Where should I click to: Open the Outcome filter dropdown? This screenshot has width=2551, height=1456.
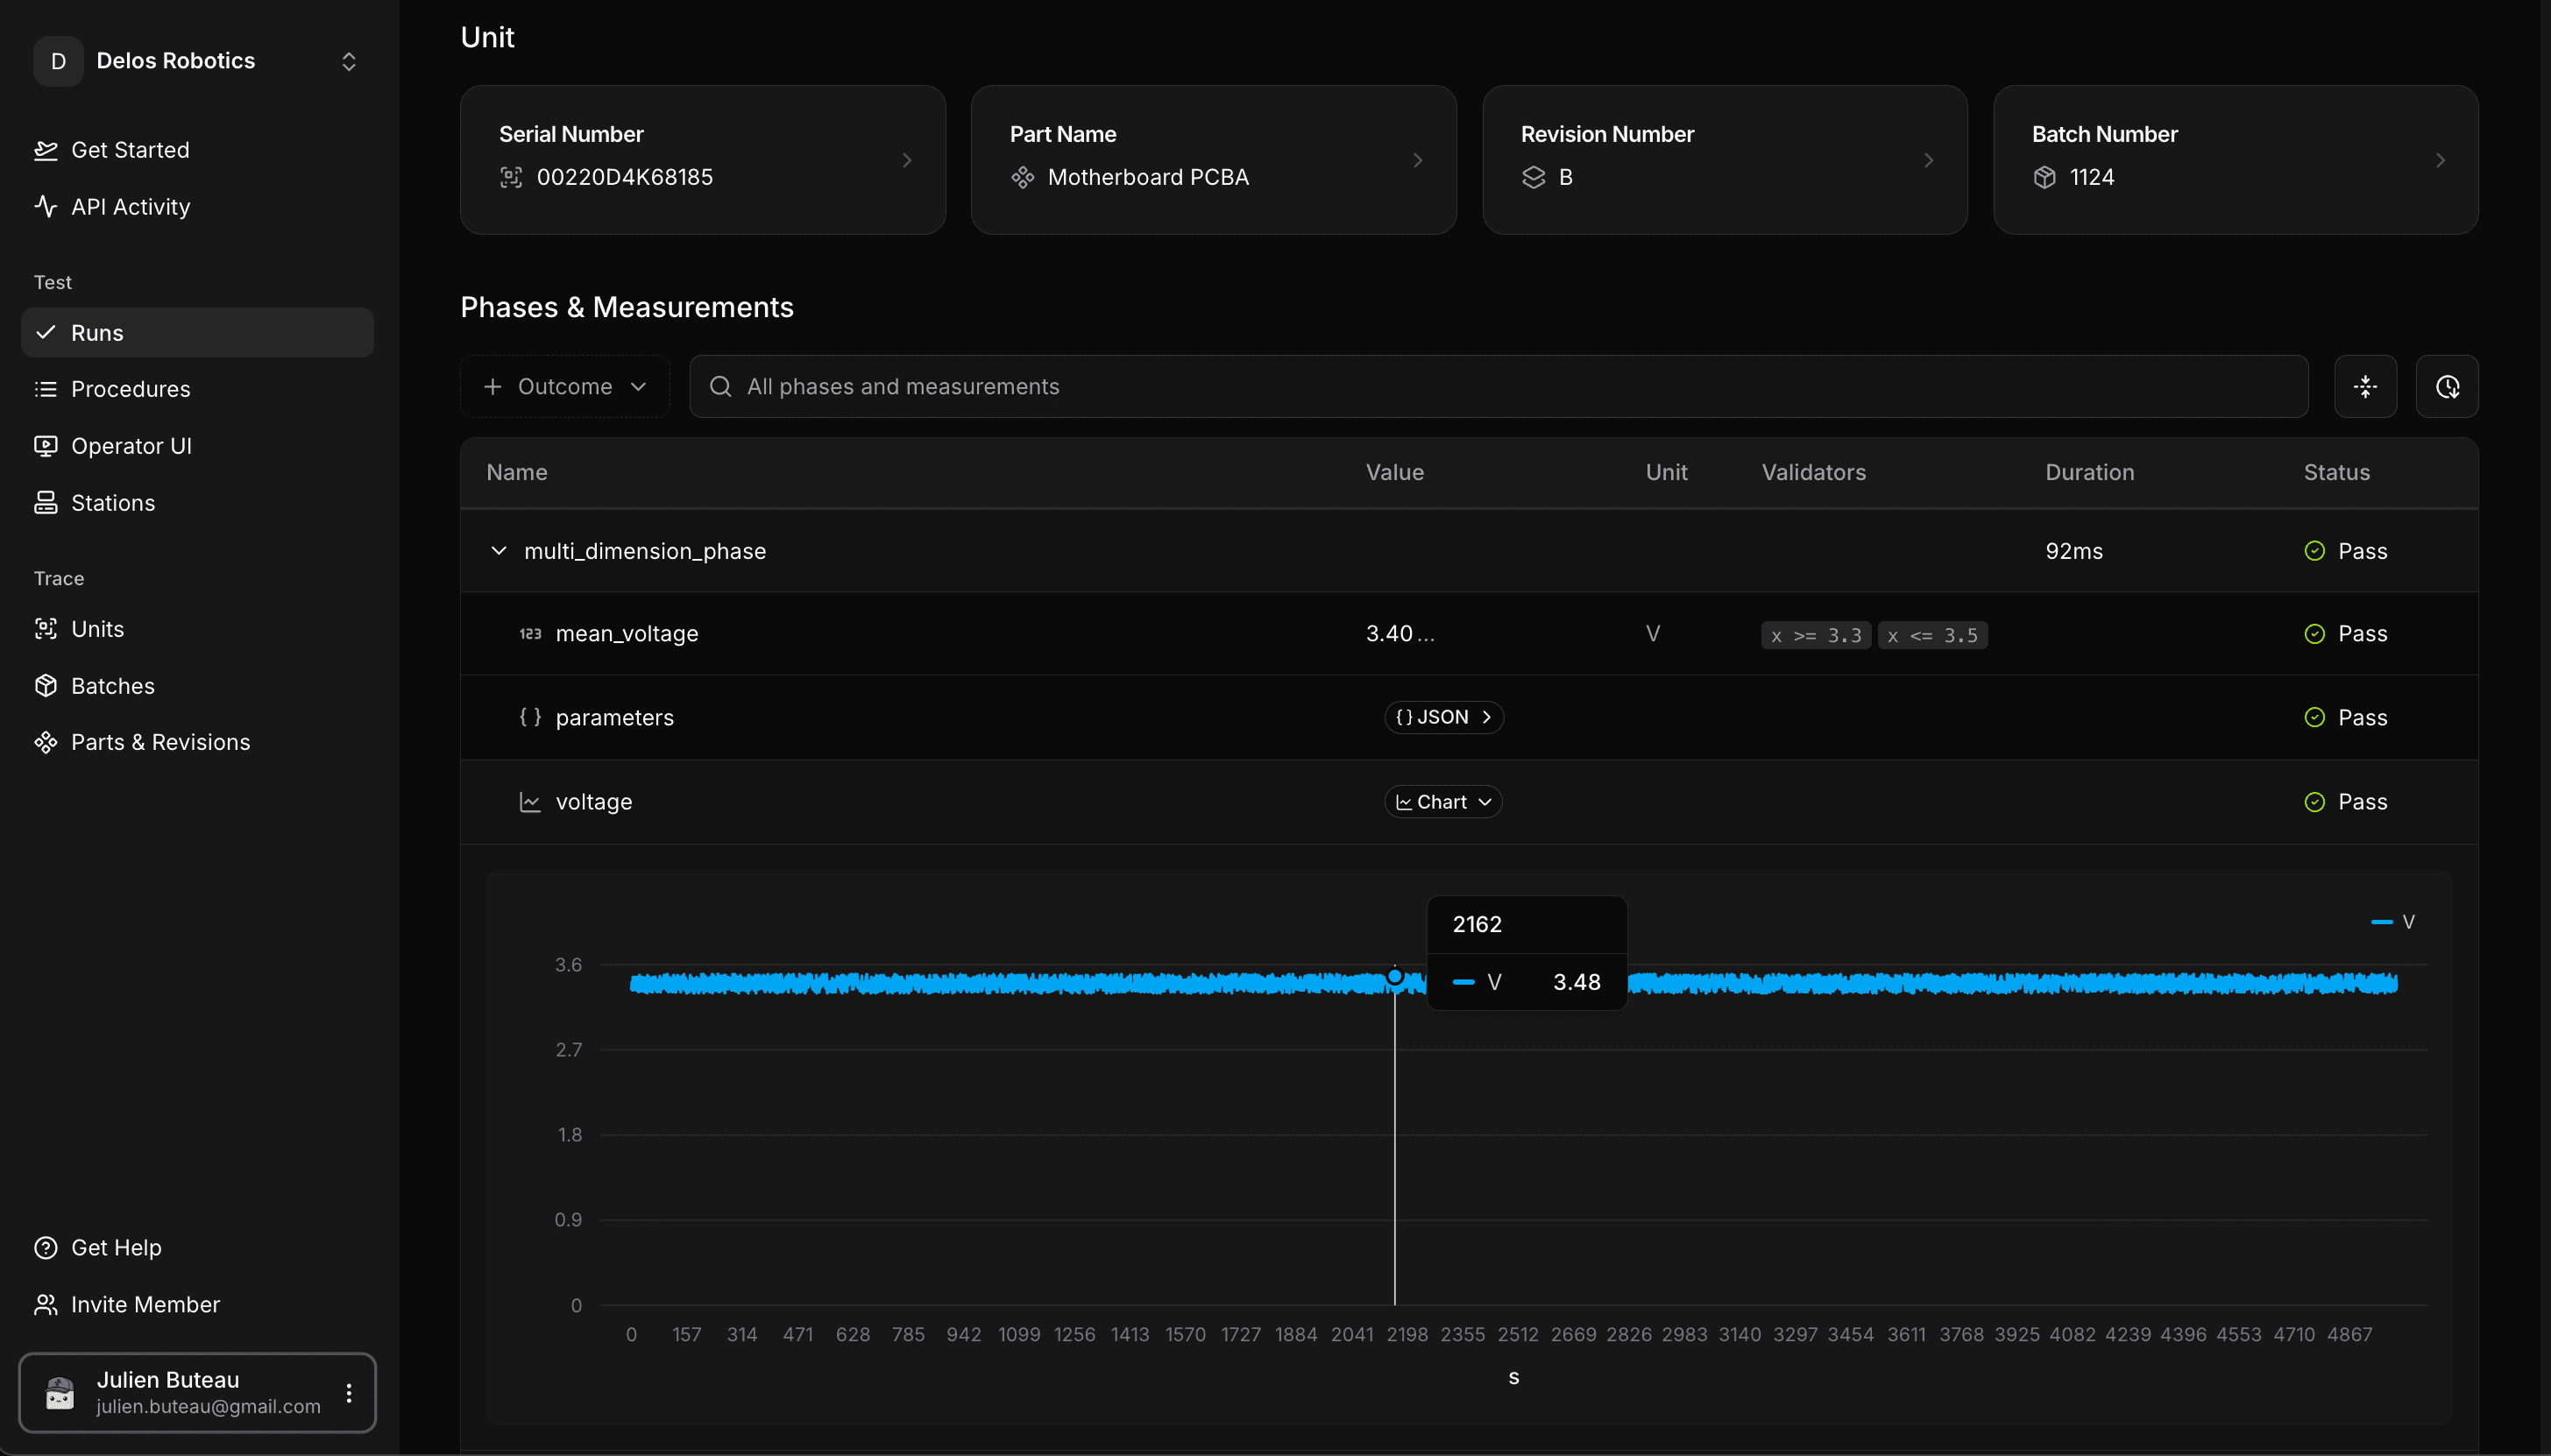[564, 386]
